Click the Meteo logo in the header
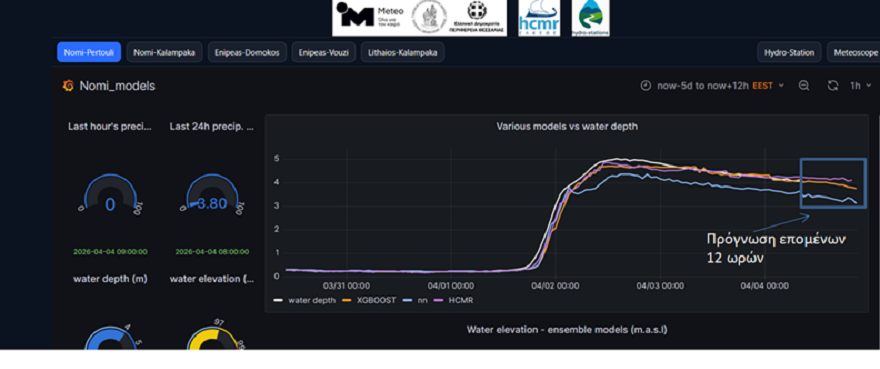 pos(369,17)
